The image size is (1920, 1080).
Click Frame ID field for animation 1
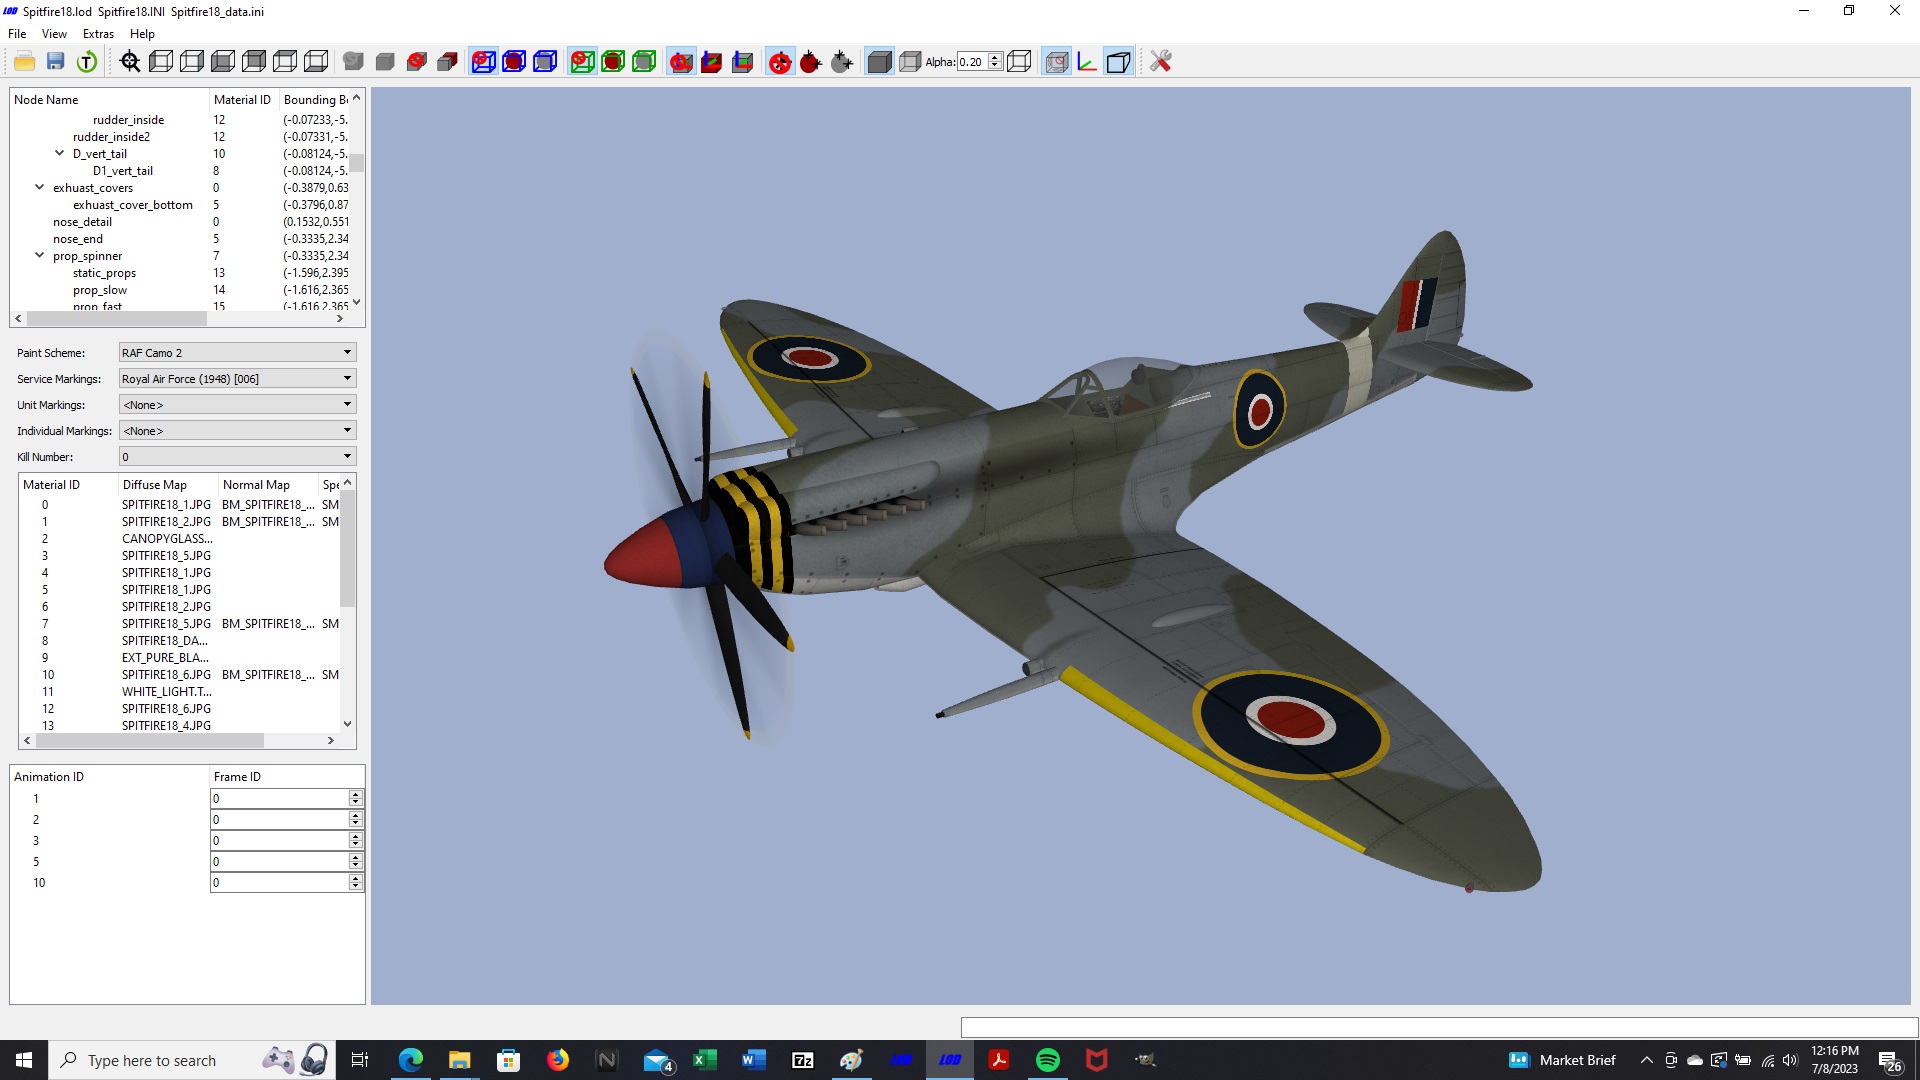tap(279, 799)
